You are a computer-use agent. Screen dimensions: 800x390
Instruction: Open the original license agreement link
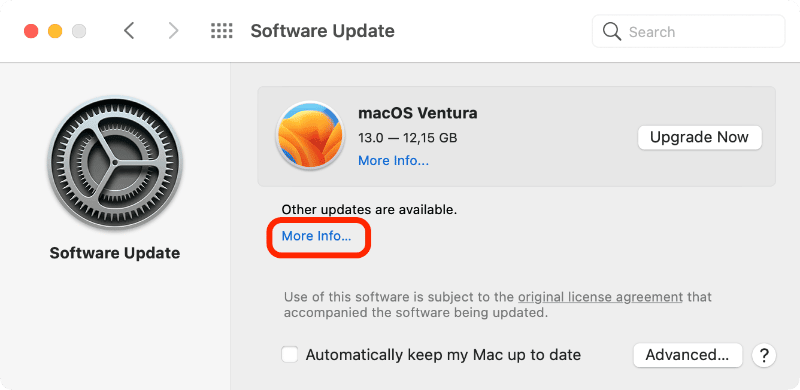(600, 297)
